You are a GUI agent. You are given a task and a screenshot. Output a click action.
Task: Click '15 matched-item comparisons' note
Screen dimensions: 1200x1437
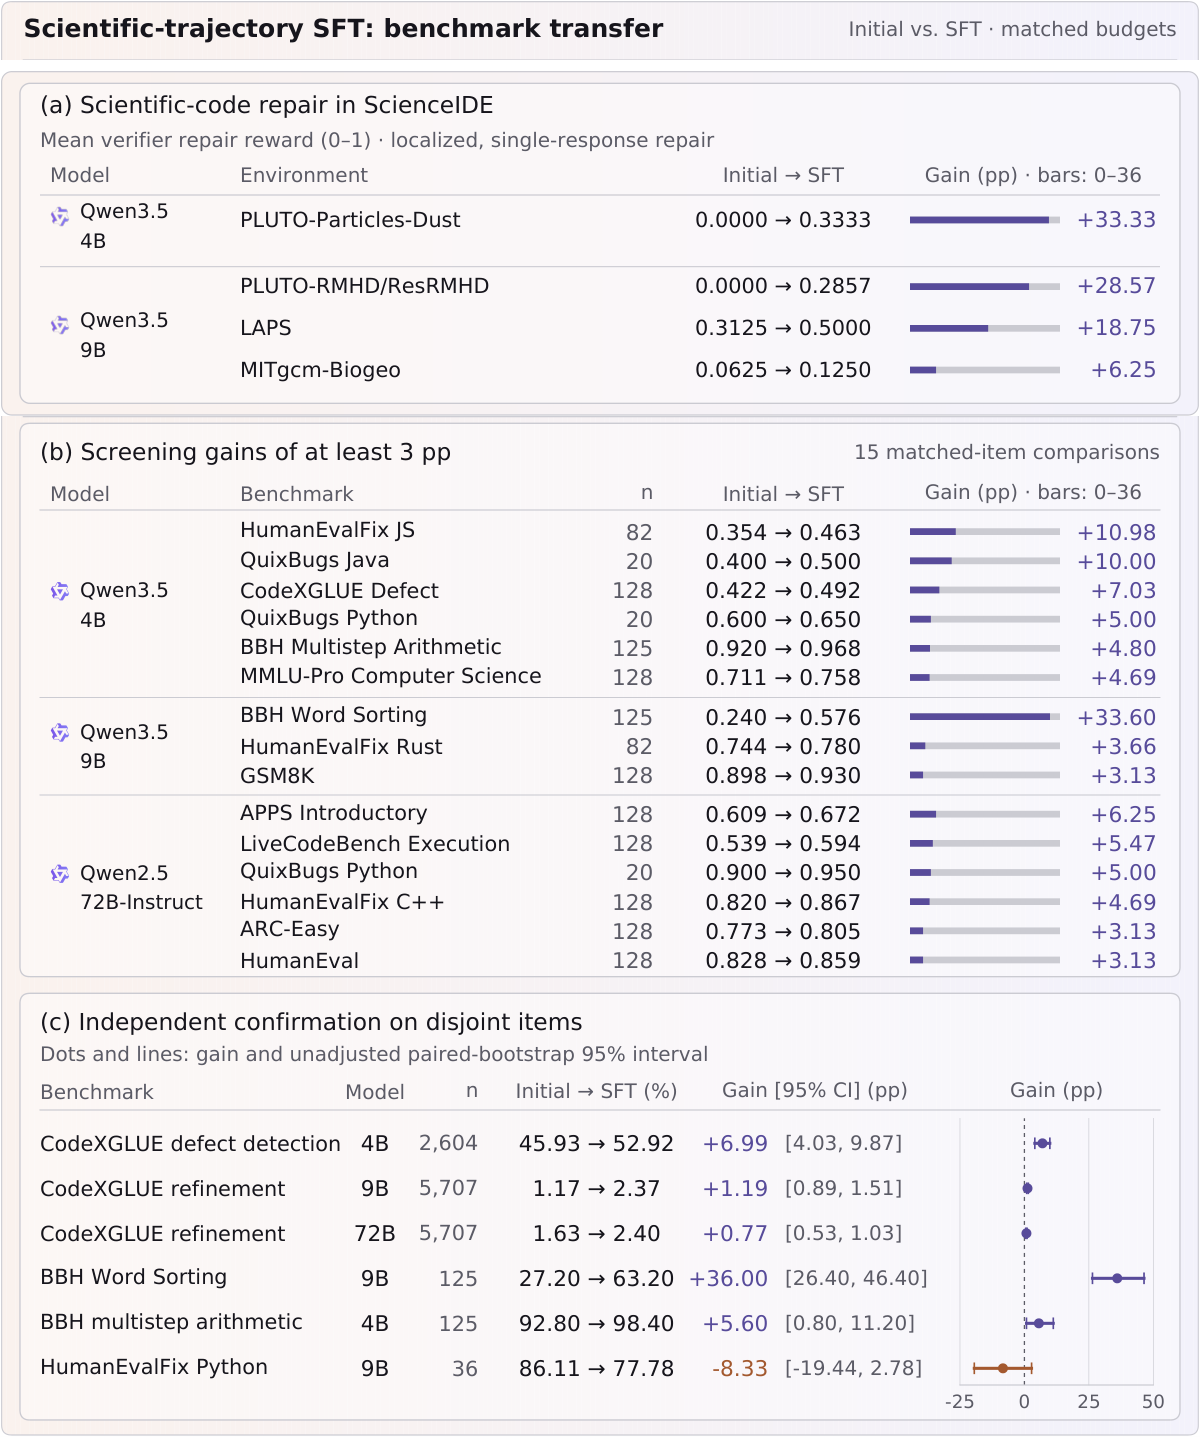1007,453
